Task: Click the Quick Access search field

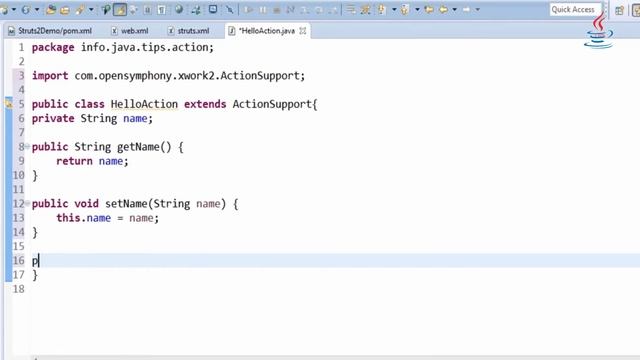Action: pos(575,9)
